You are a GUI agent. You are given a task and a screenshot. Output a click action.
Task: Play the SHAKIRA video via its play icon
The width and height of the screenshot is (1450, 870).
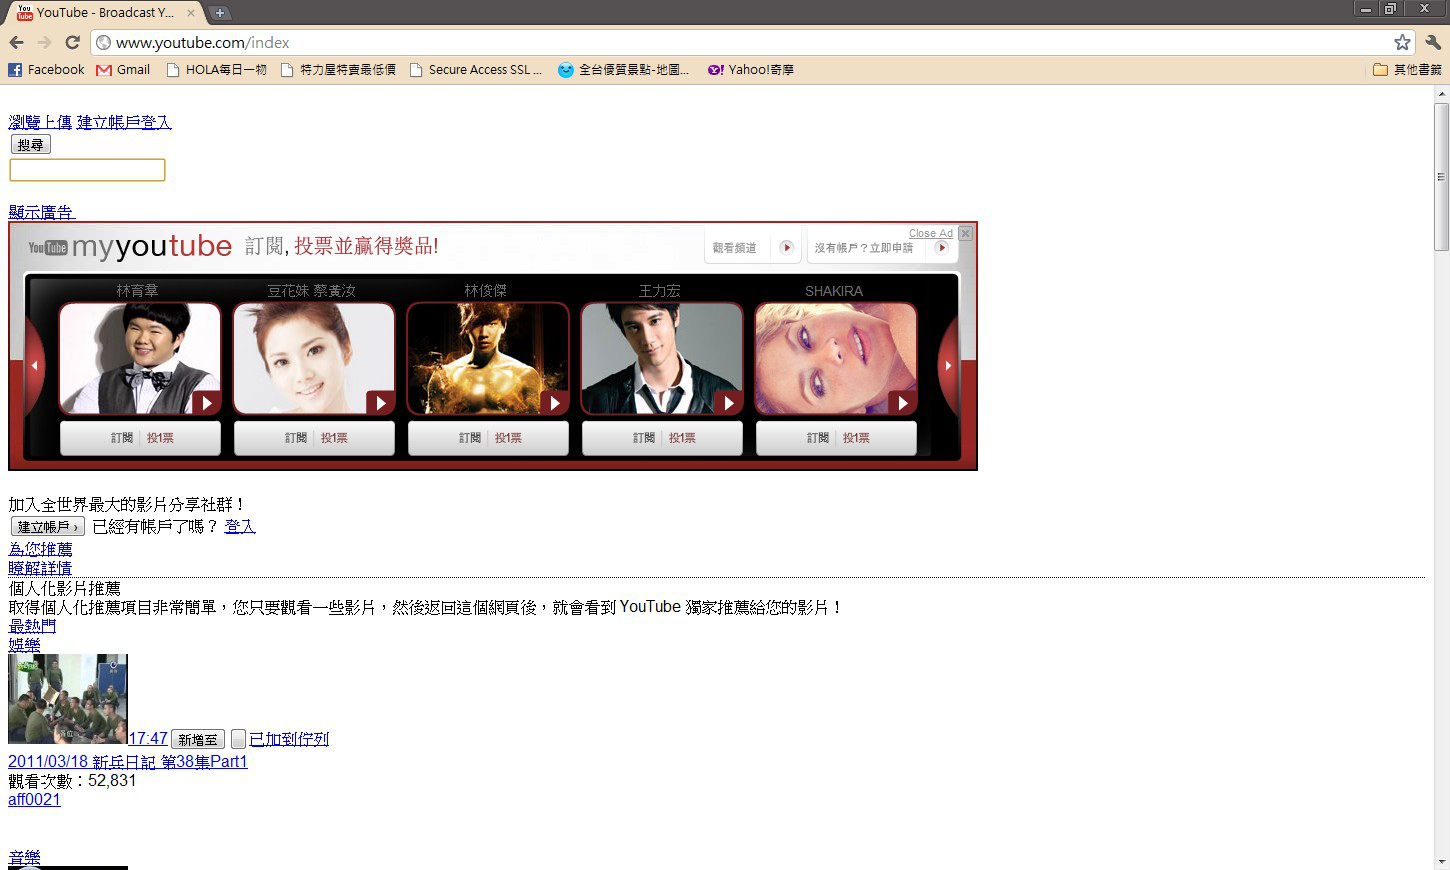tap(902, 403)
